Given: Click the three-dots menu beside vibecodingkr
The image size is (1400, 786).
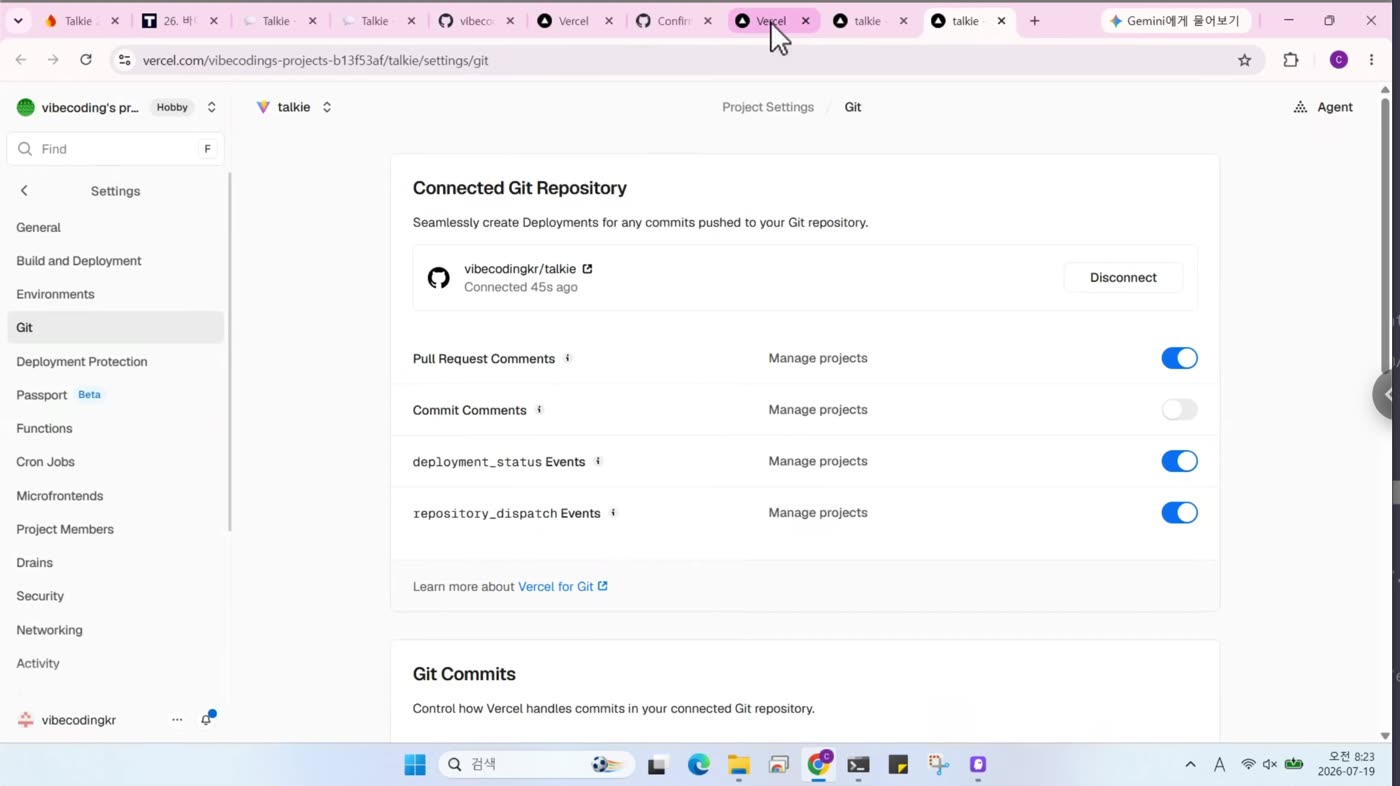Looking at the screenshot, I should click(x=177, y=720).
